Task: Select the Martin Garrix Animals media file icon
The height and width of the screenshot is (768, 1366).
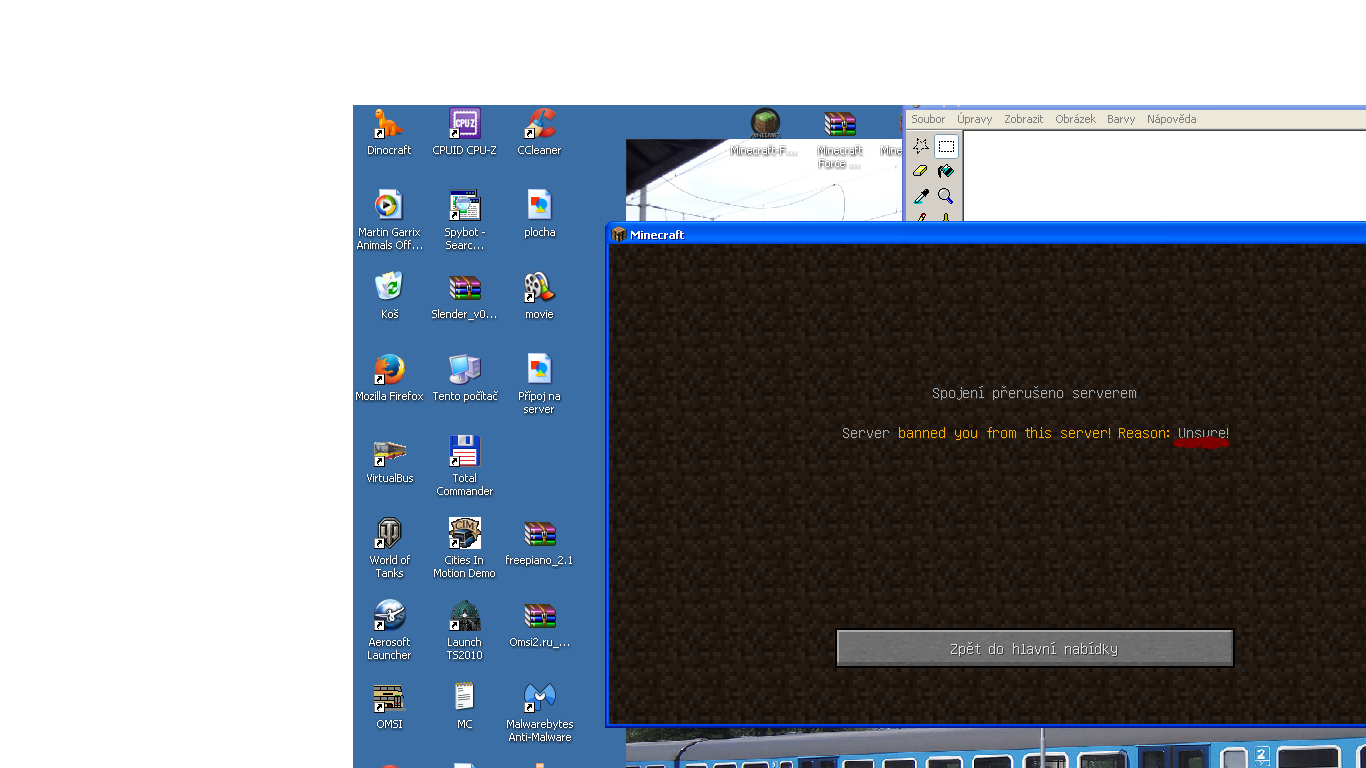Action: tap(389, 220)
